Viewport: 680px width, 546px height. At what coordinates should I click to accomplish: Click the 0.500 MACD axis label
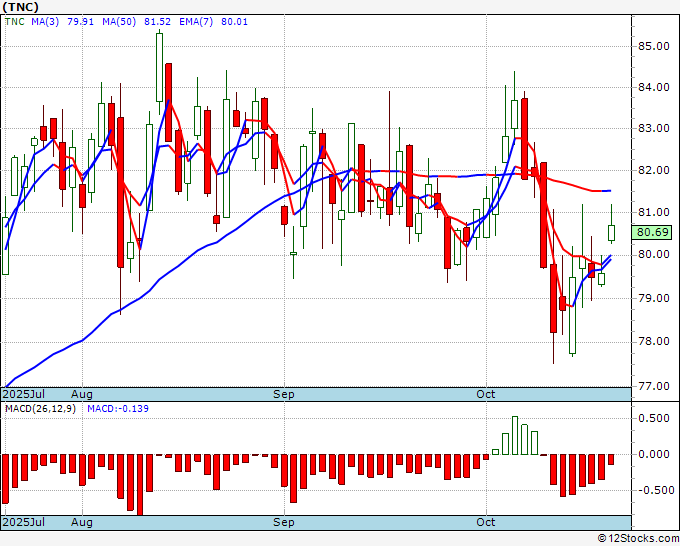[x=654, y=418]
